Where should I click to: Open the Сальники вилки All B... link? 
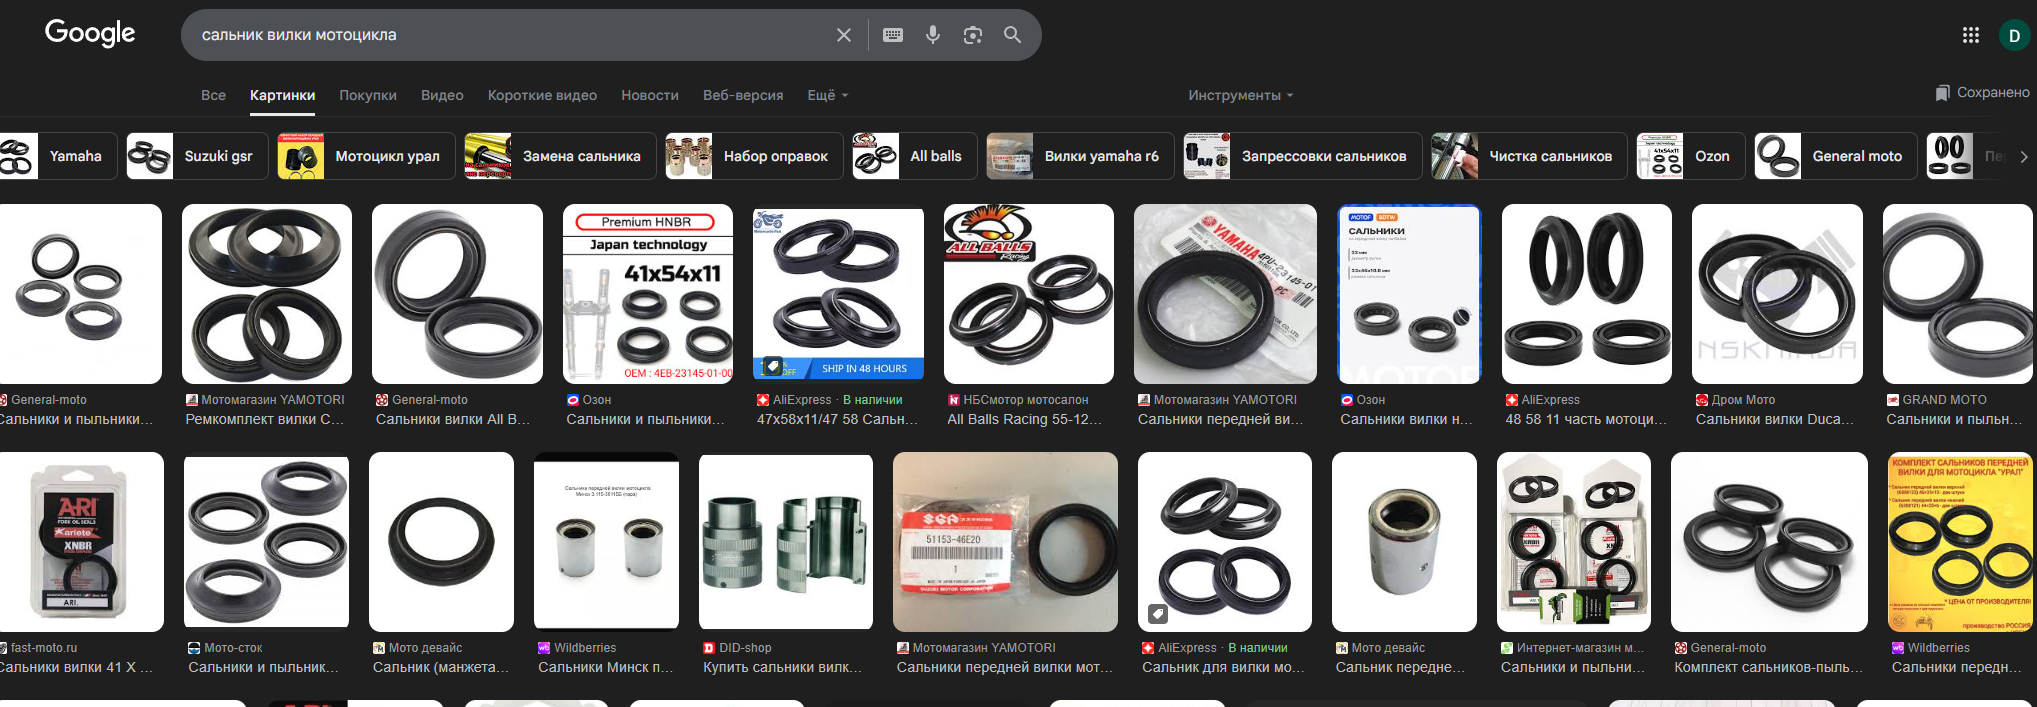pos(453,419)
